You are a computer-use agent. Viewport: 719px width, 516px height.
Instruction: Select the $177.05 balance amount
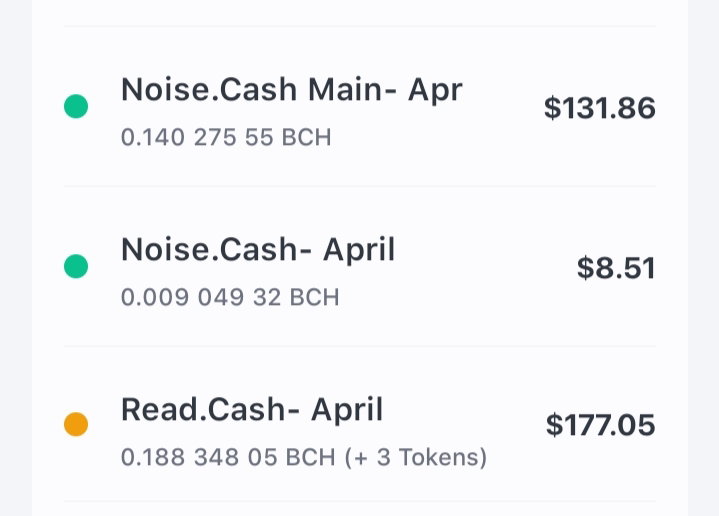tap(600, 425)
